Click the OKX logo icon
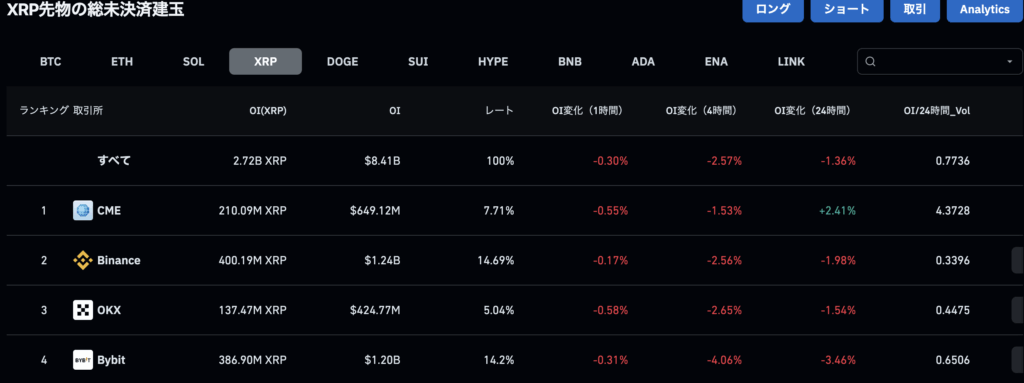This screenshot has width=1024, height=383. (x=83, y=310)
